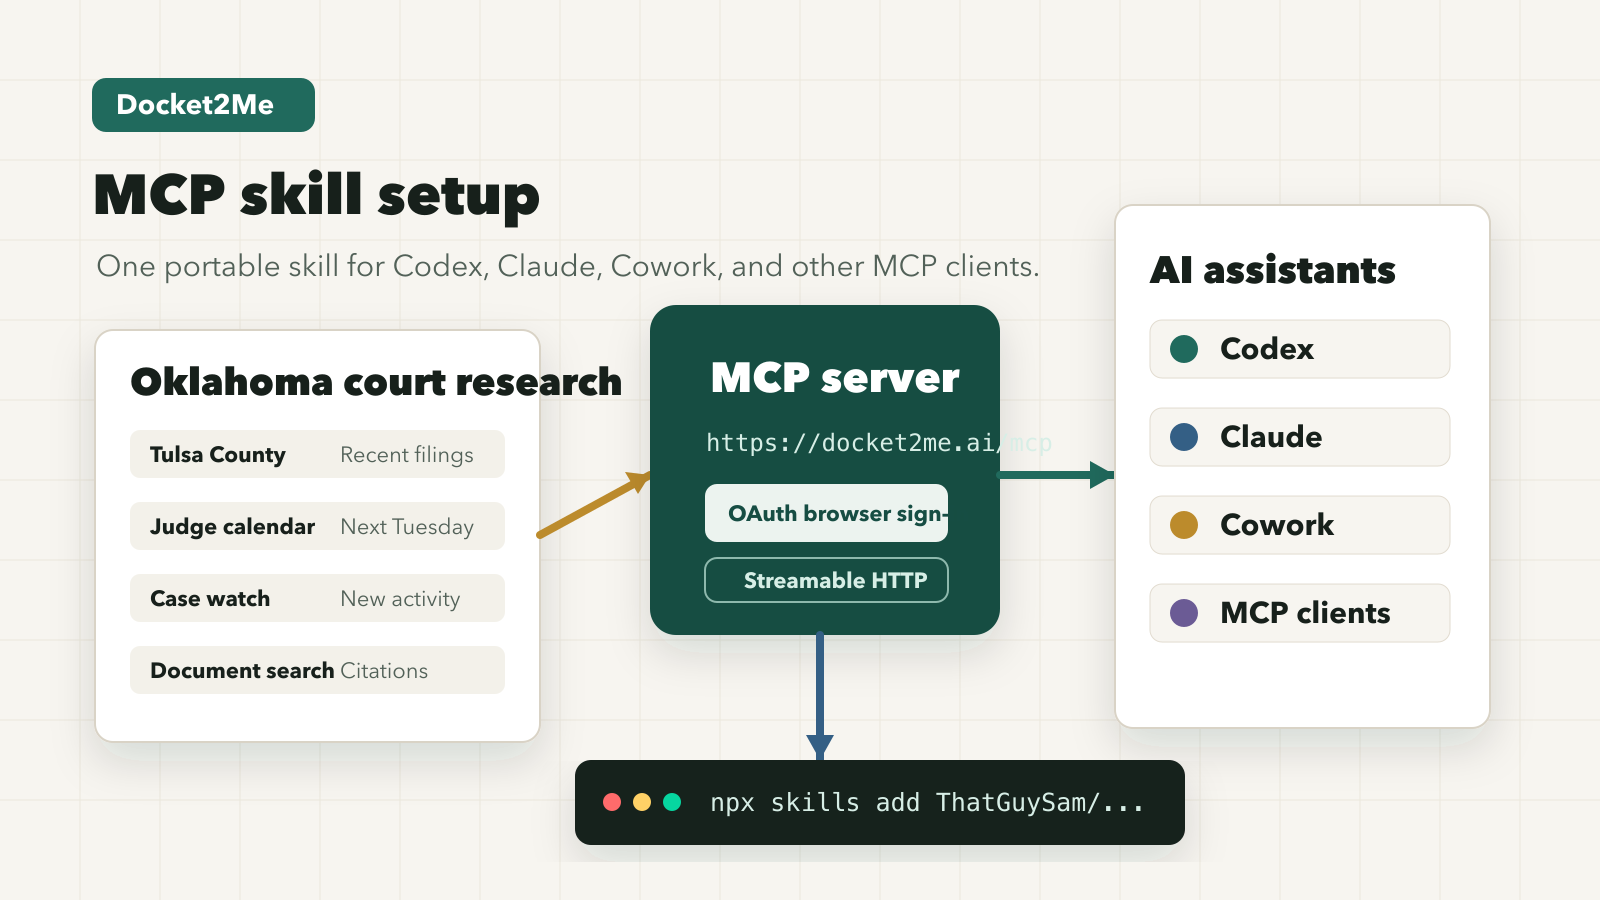Screen dimensions: 1600x900
Task: Click the blue dot beside Claude
Action: click(1184, 437)
